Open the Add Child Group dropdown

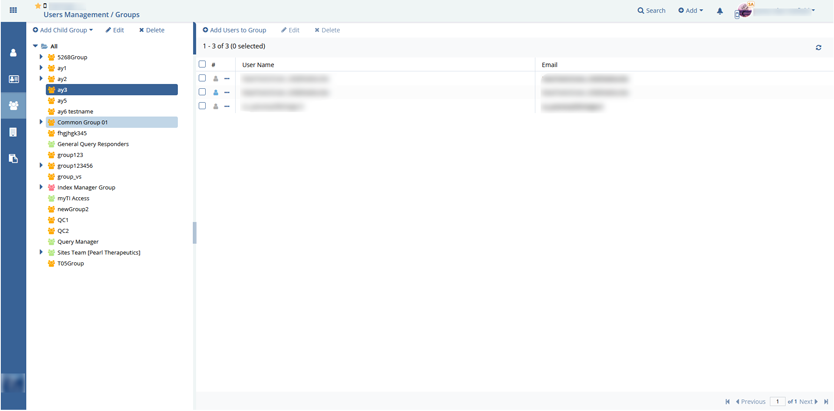click(x=63, y=30)
